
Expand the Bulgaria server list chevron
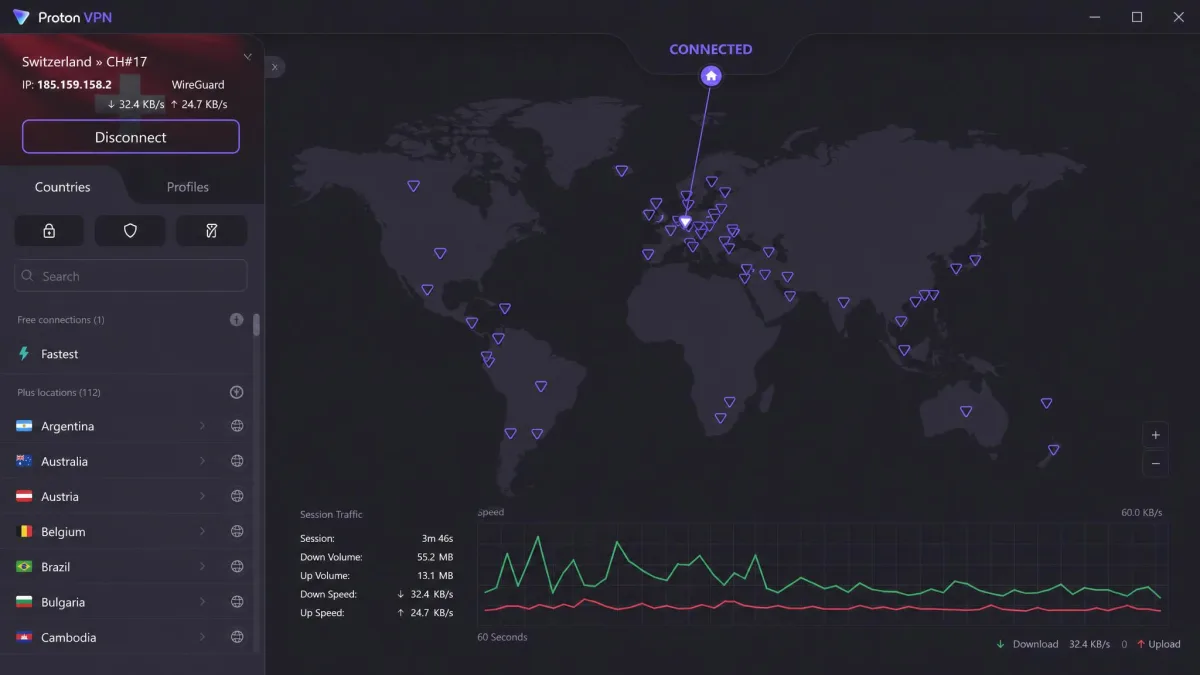[x=202, y=602]
